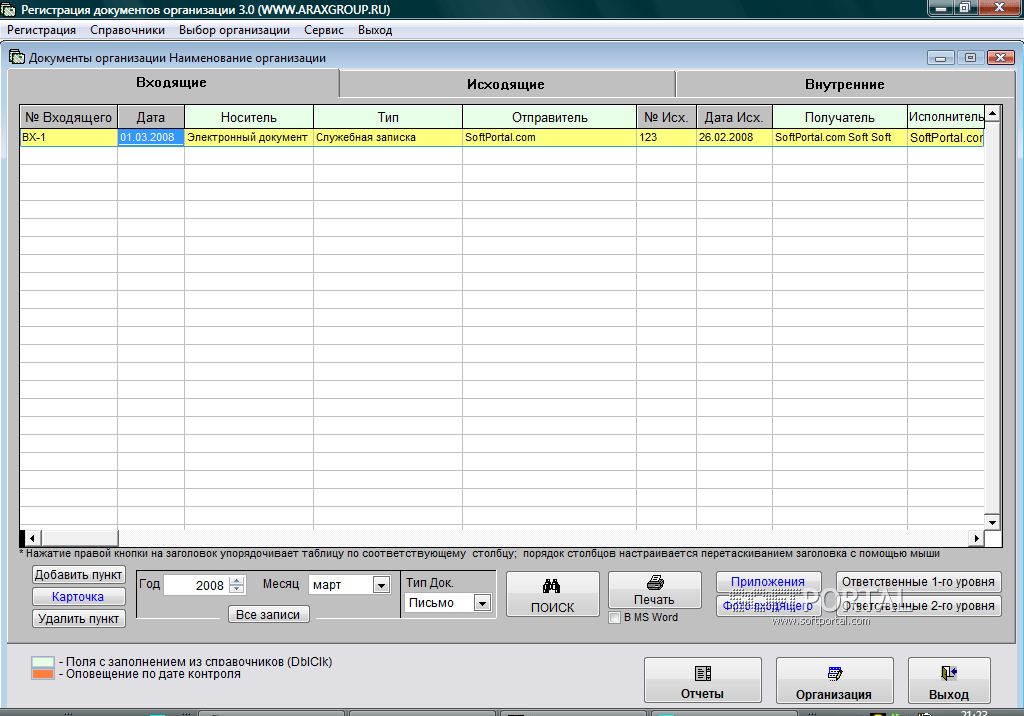Open the Регистрация menu
Screen dimensions: 1024x716
(x=41, y=30)
